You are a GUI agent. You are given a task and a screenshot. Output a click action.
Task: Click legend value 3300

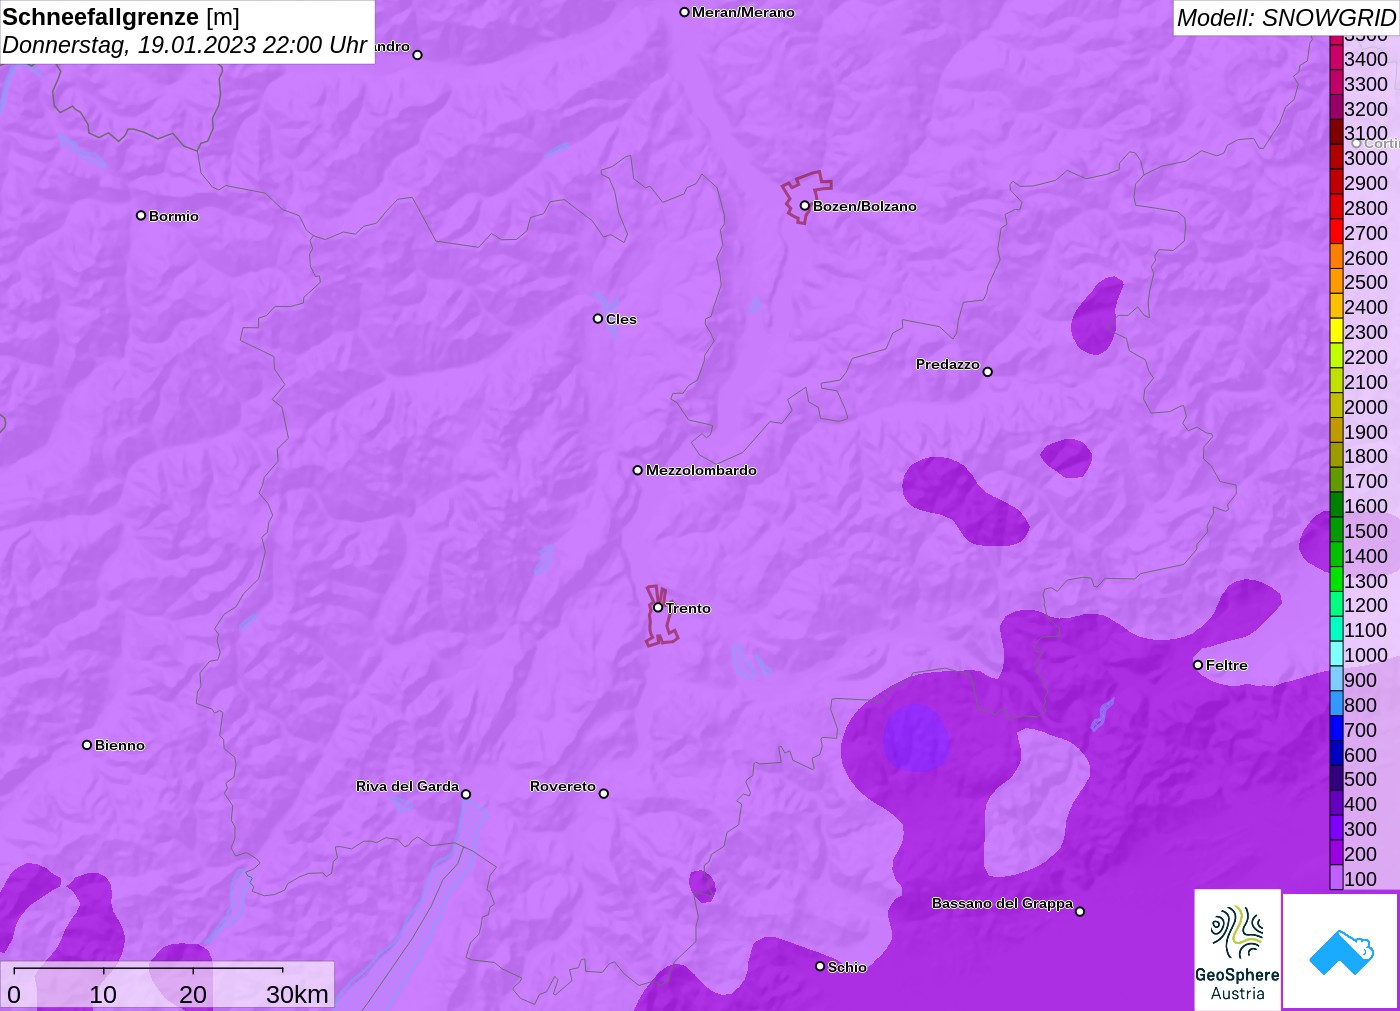pyautogui.click(x=1366, y=84)
